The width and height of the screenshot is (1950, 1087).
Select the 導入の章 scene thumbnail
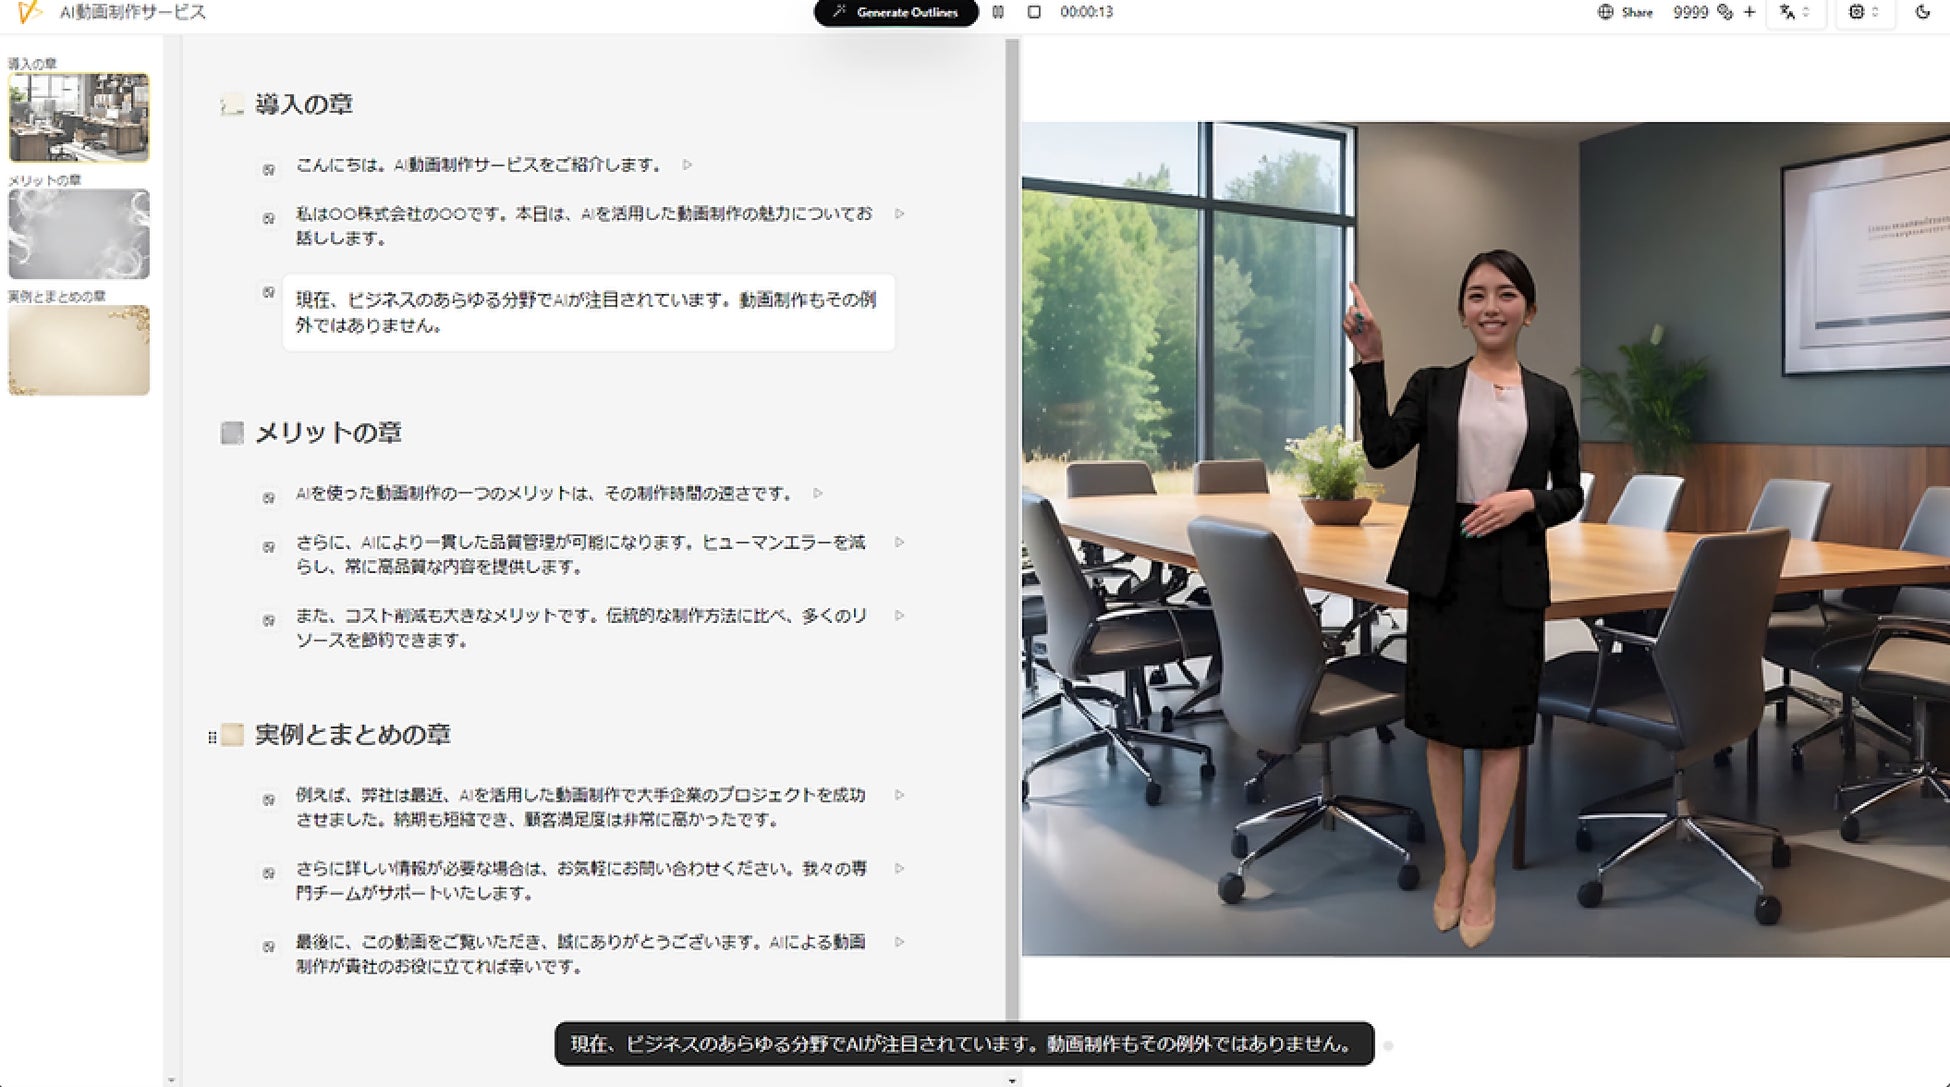pos(79,117)
